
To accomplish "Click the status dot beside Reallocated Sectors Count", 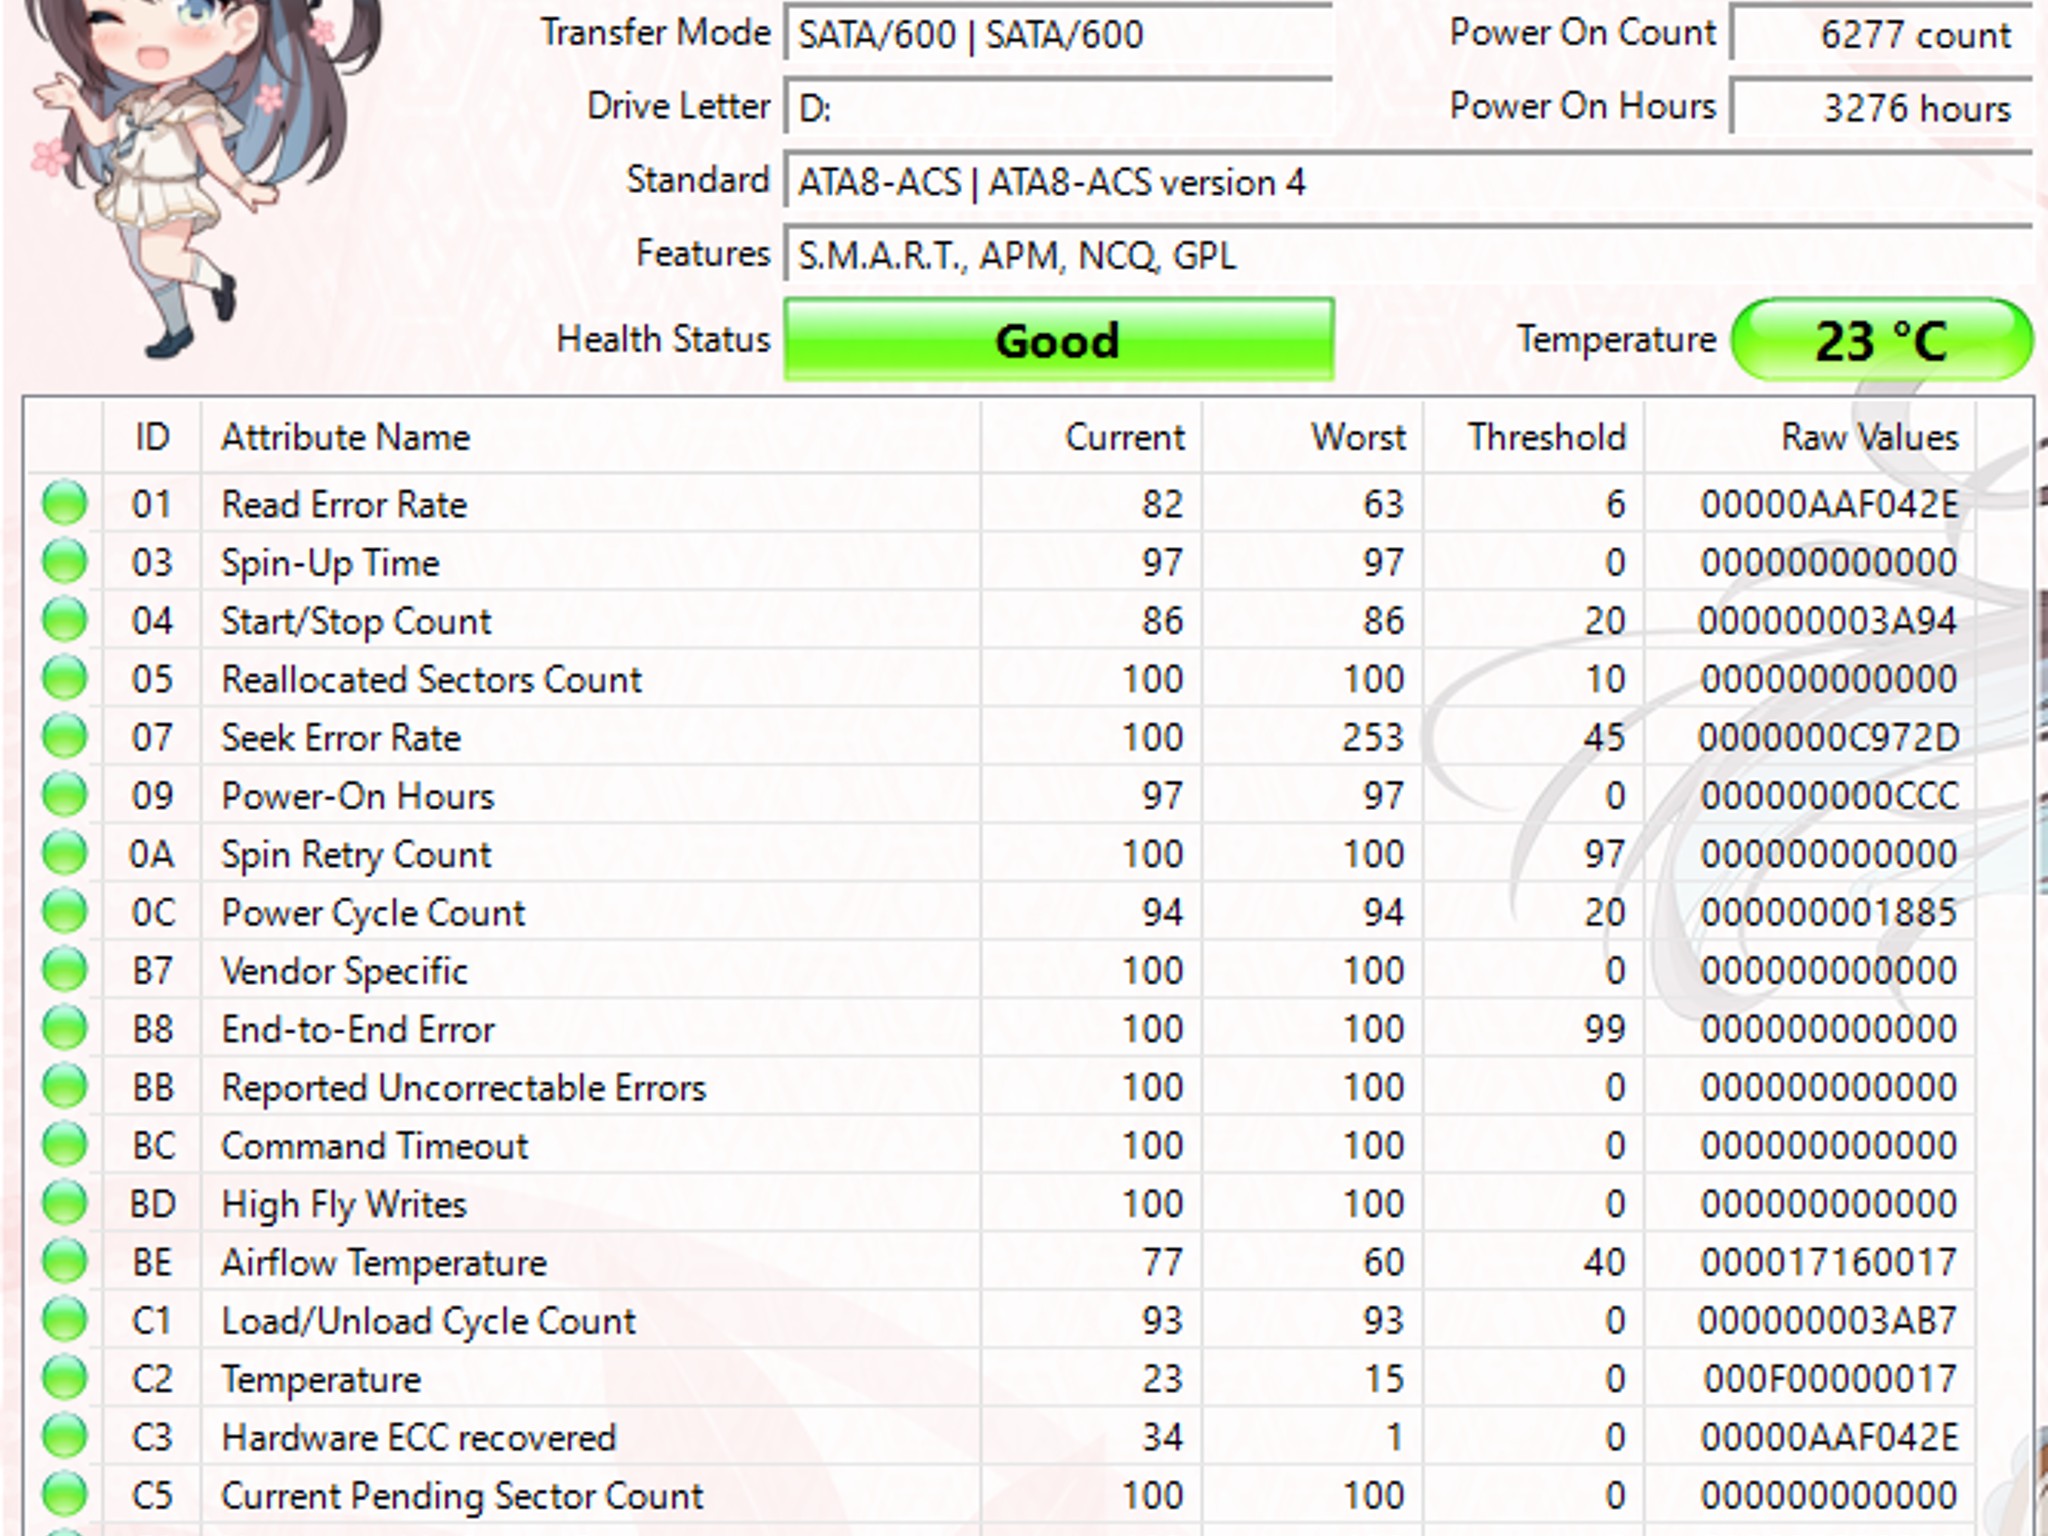I will coord(65,678).
